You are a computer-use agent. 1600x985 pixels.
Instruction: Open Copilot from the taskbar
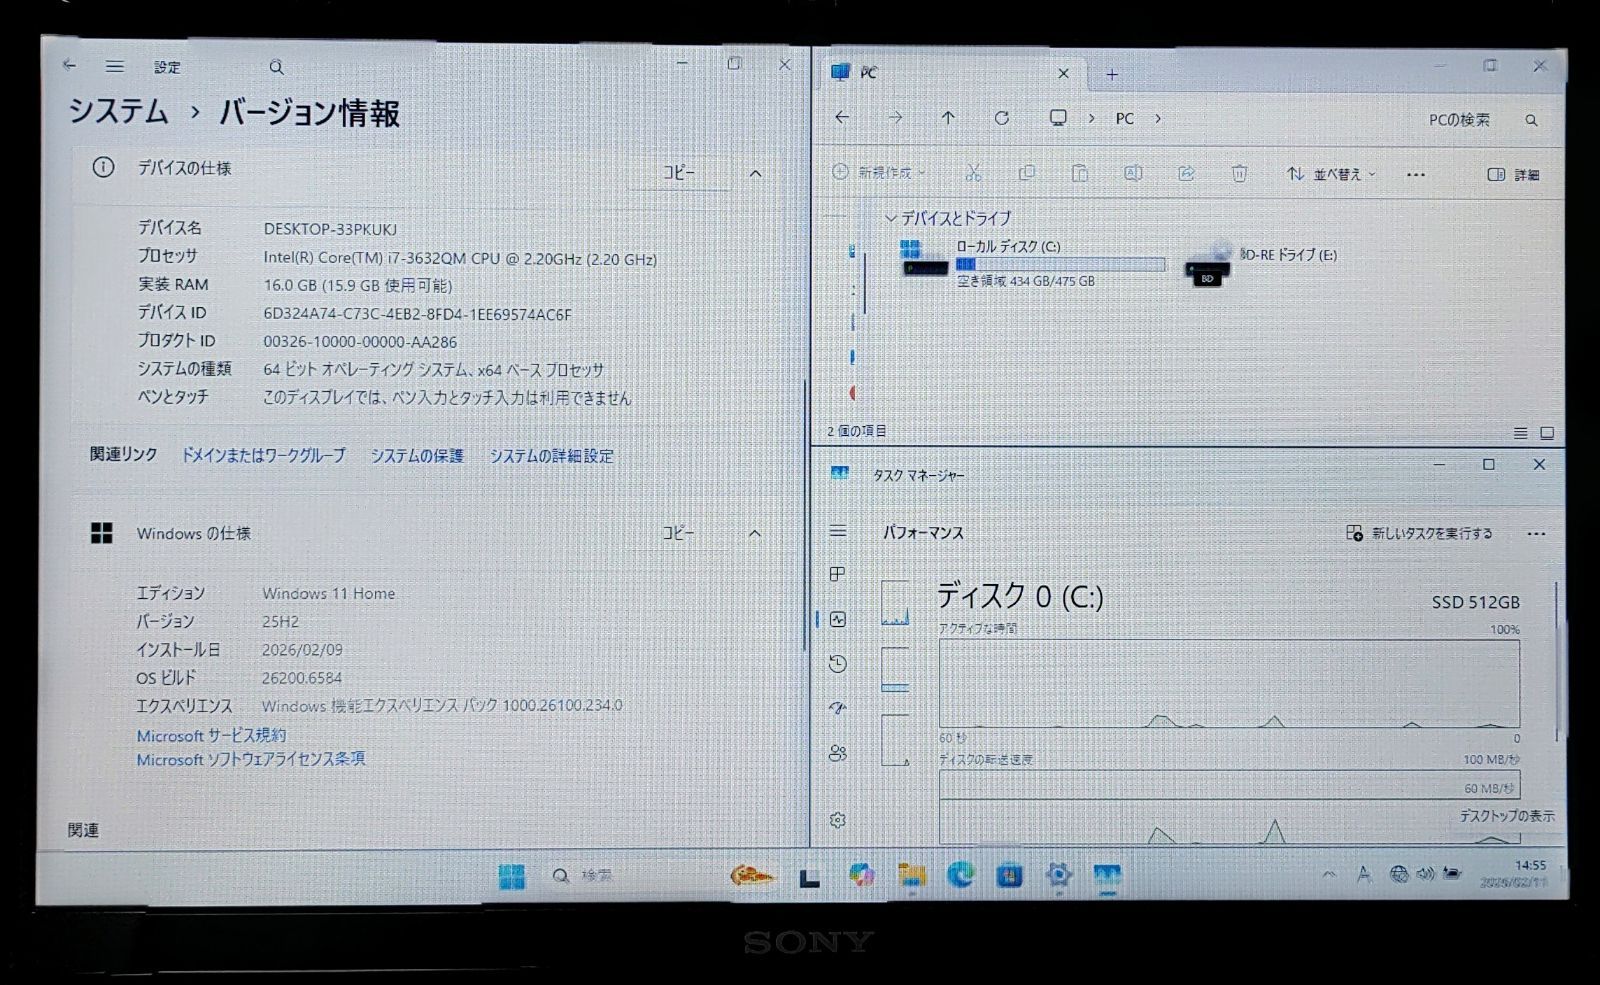click(x=861, y=876)
